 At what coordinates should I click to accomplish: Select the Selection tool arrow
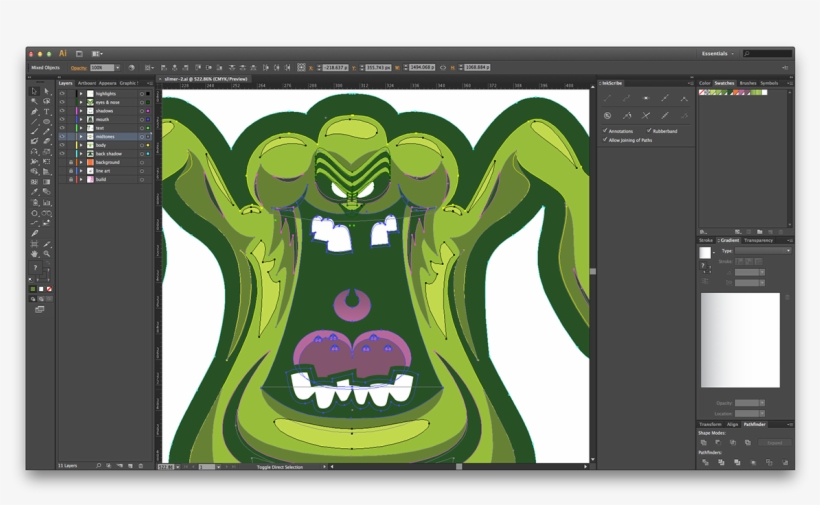tap(35, 91)
